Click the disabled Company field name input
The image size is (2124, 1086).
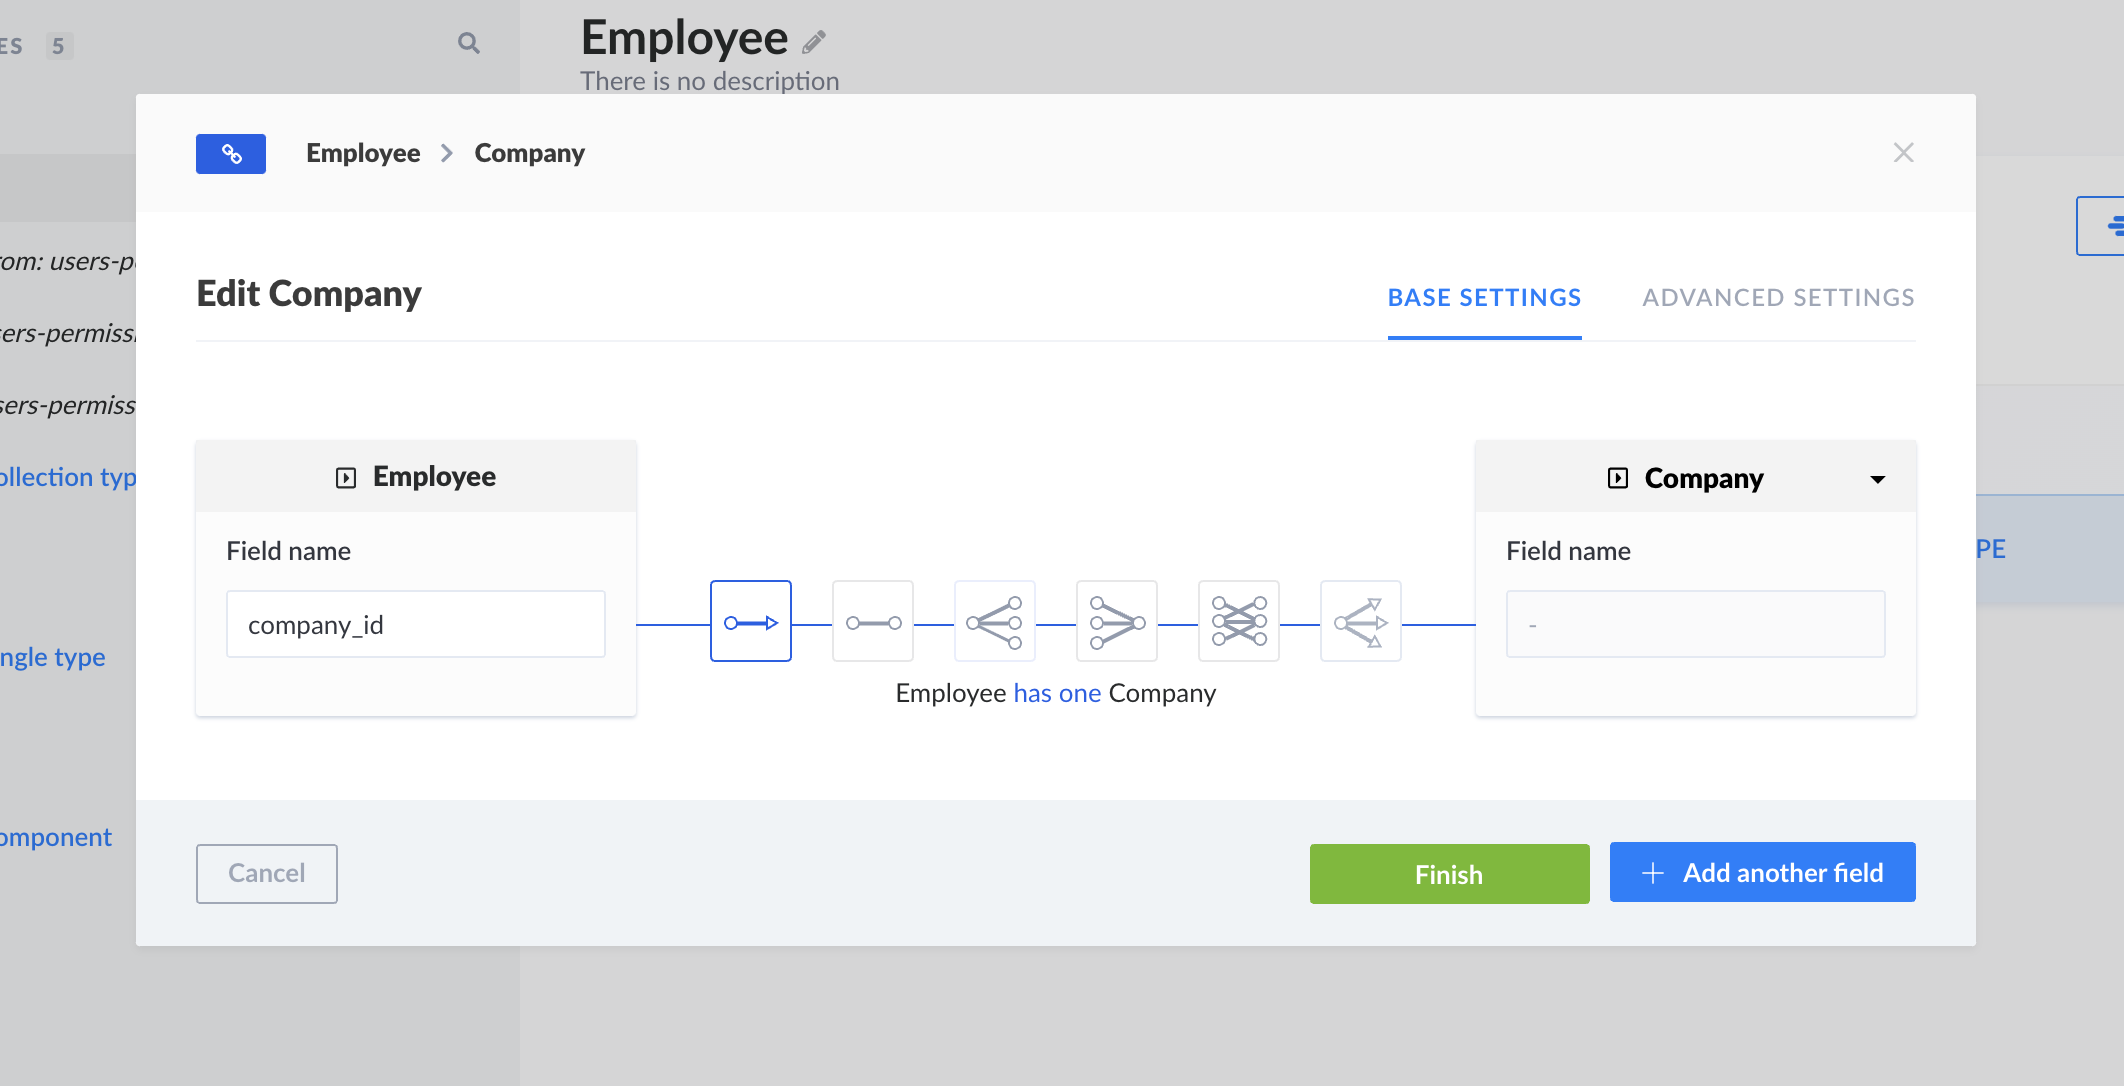point(1695,625)
